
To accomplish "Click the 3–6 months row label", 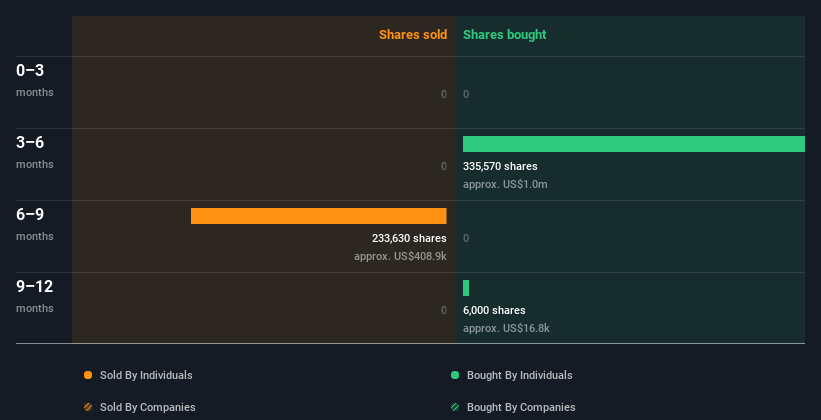I will click(x=35, y=153).
